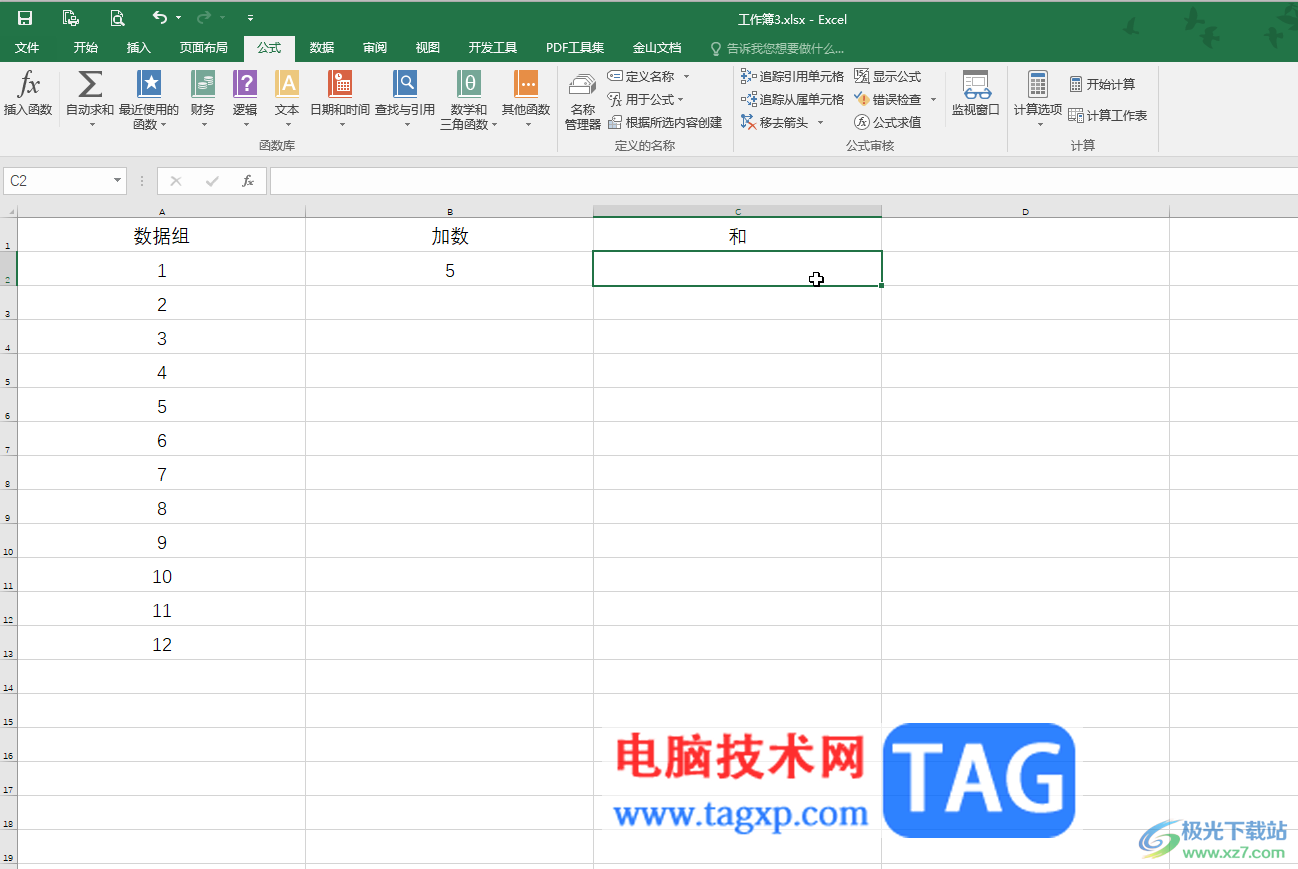Open Print Preview from quick access toolbar
Screen dimensions: 1298x869
coord(117,18)
